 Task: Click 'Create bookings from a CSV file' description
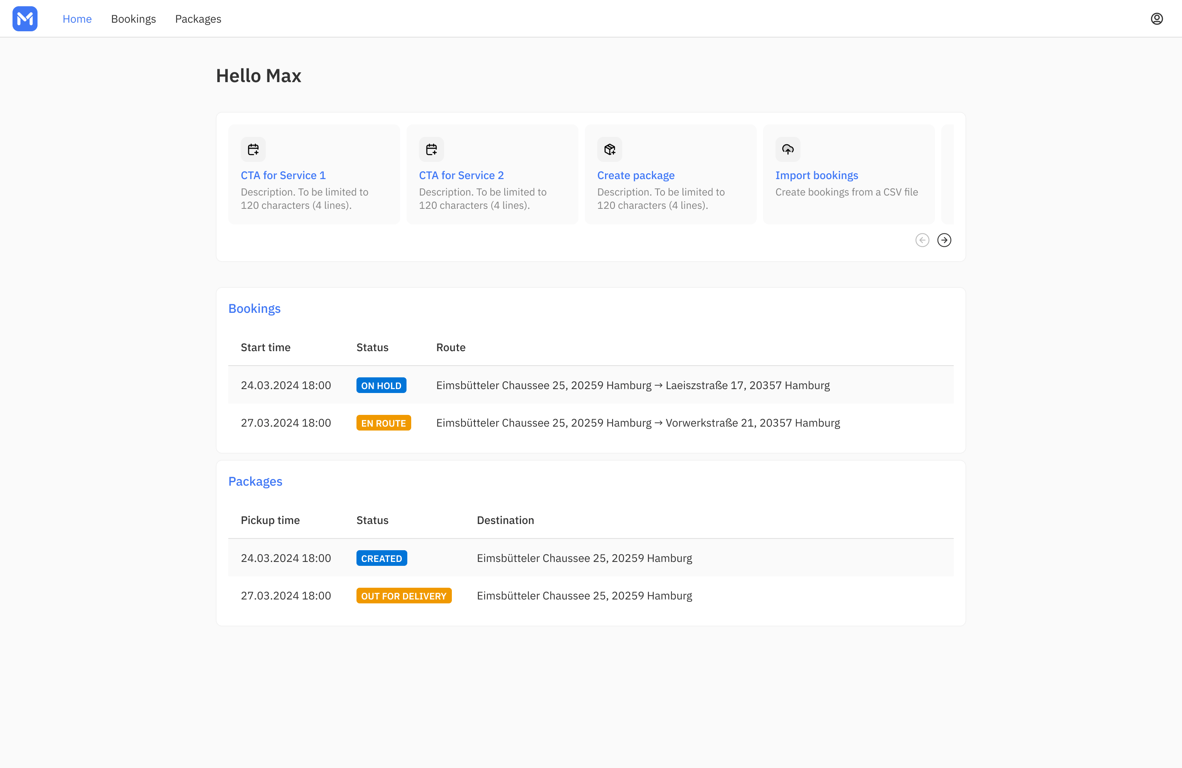[x=847, y=192]
